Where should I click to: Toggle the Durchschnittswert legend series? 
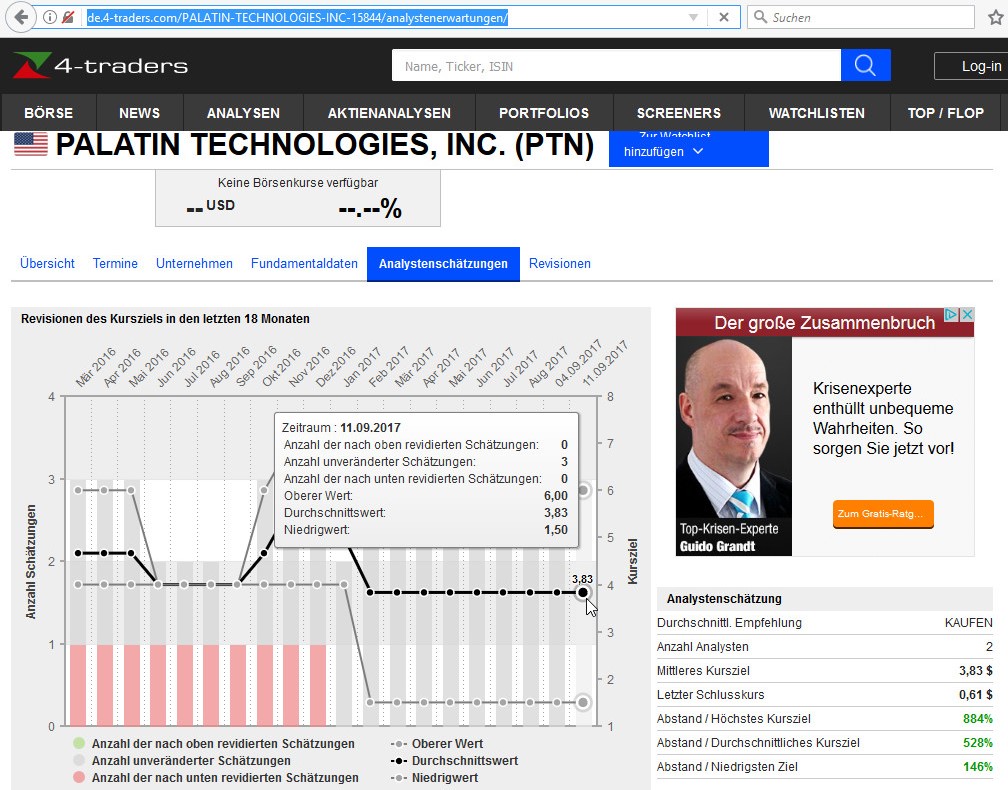(x=454, y=760)
